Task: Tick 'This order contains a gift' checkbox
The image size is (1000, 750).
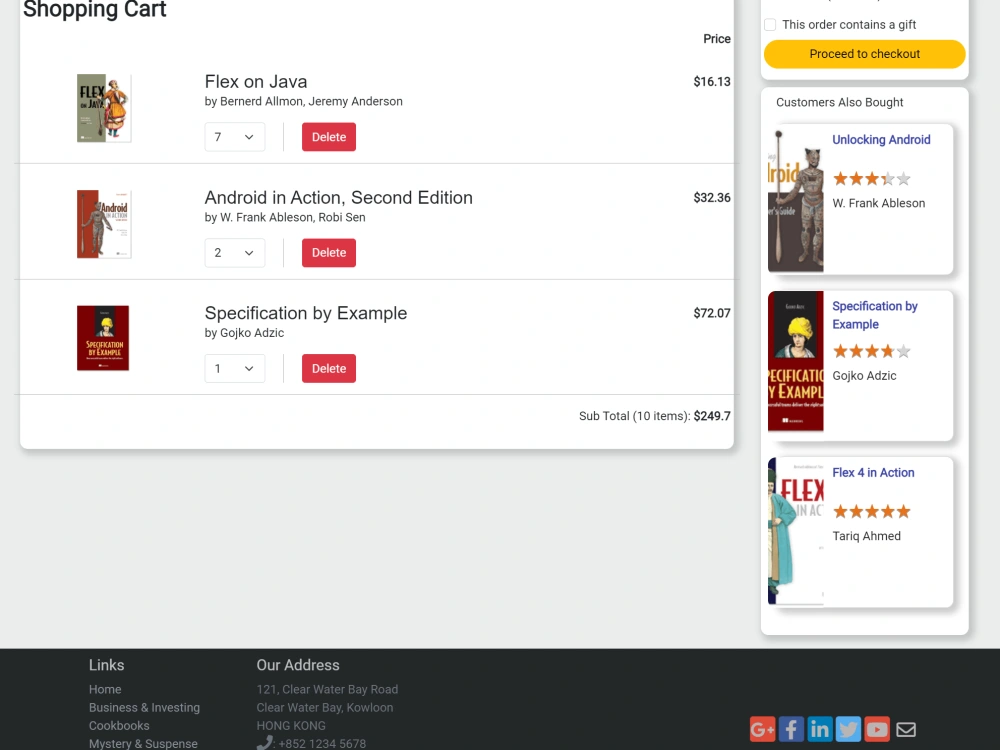Action: click(x=770, y=25)
